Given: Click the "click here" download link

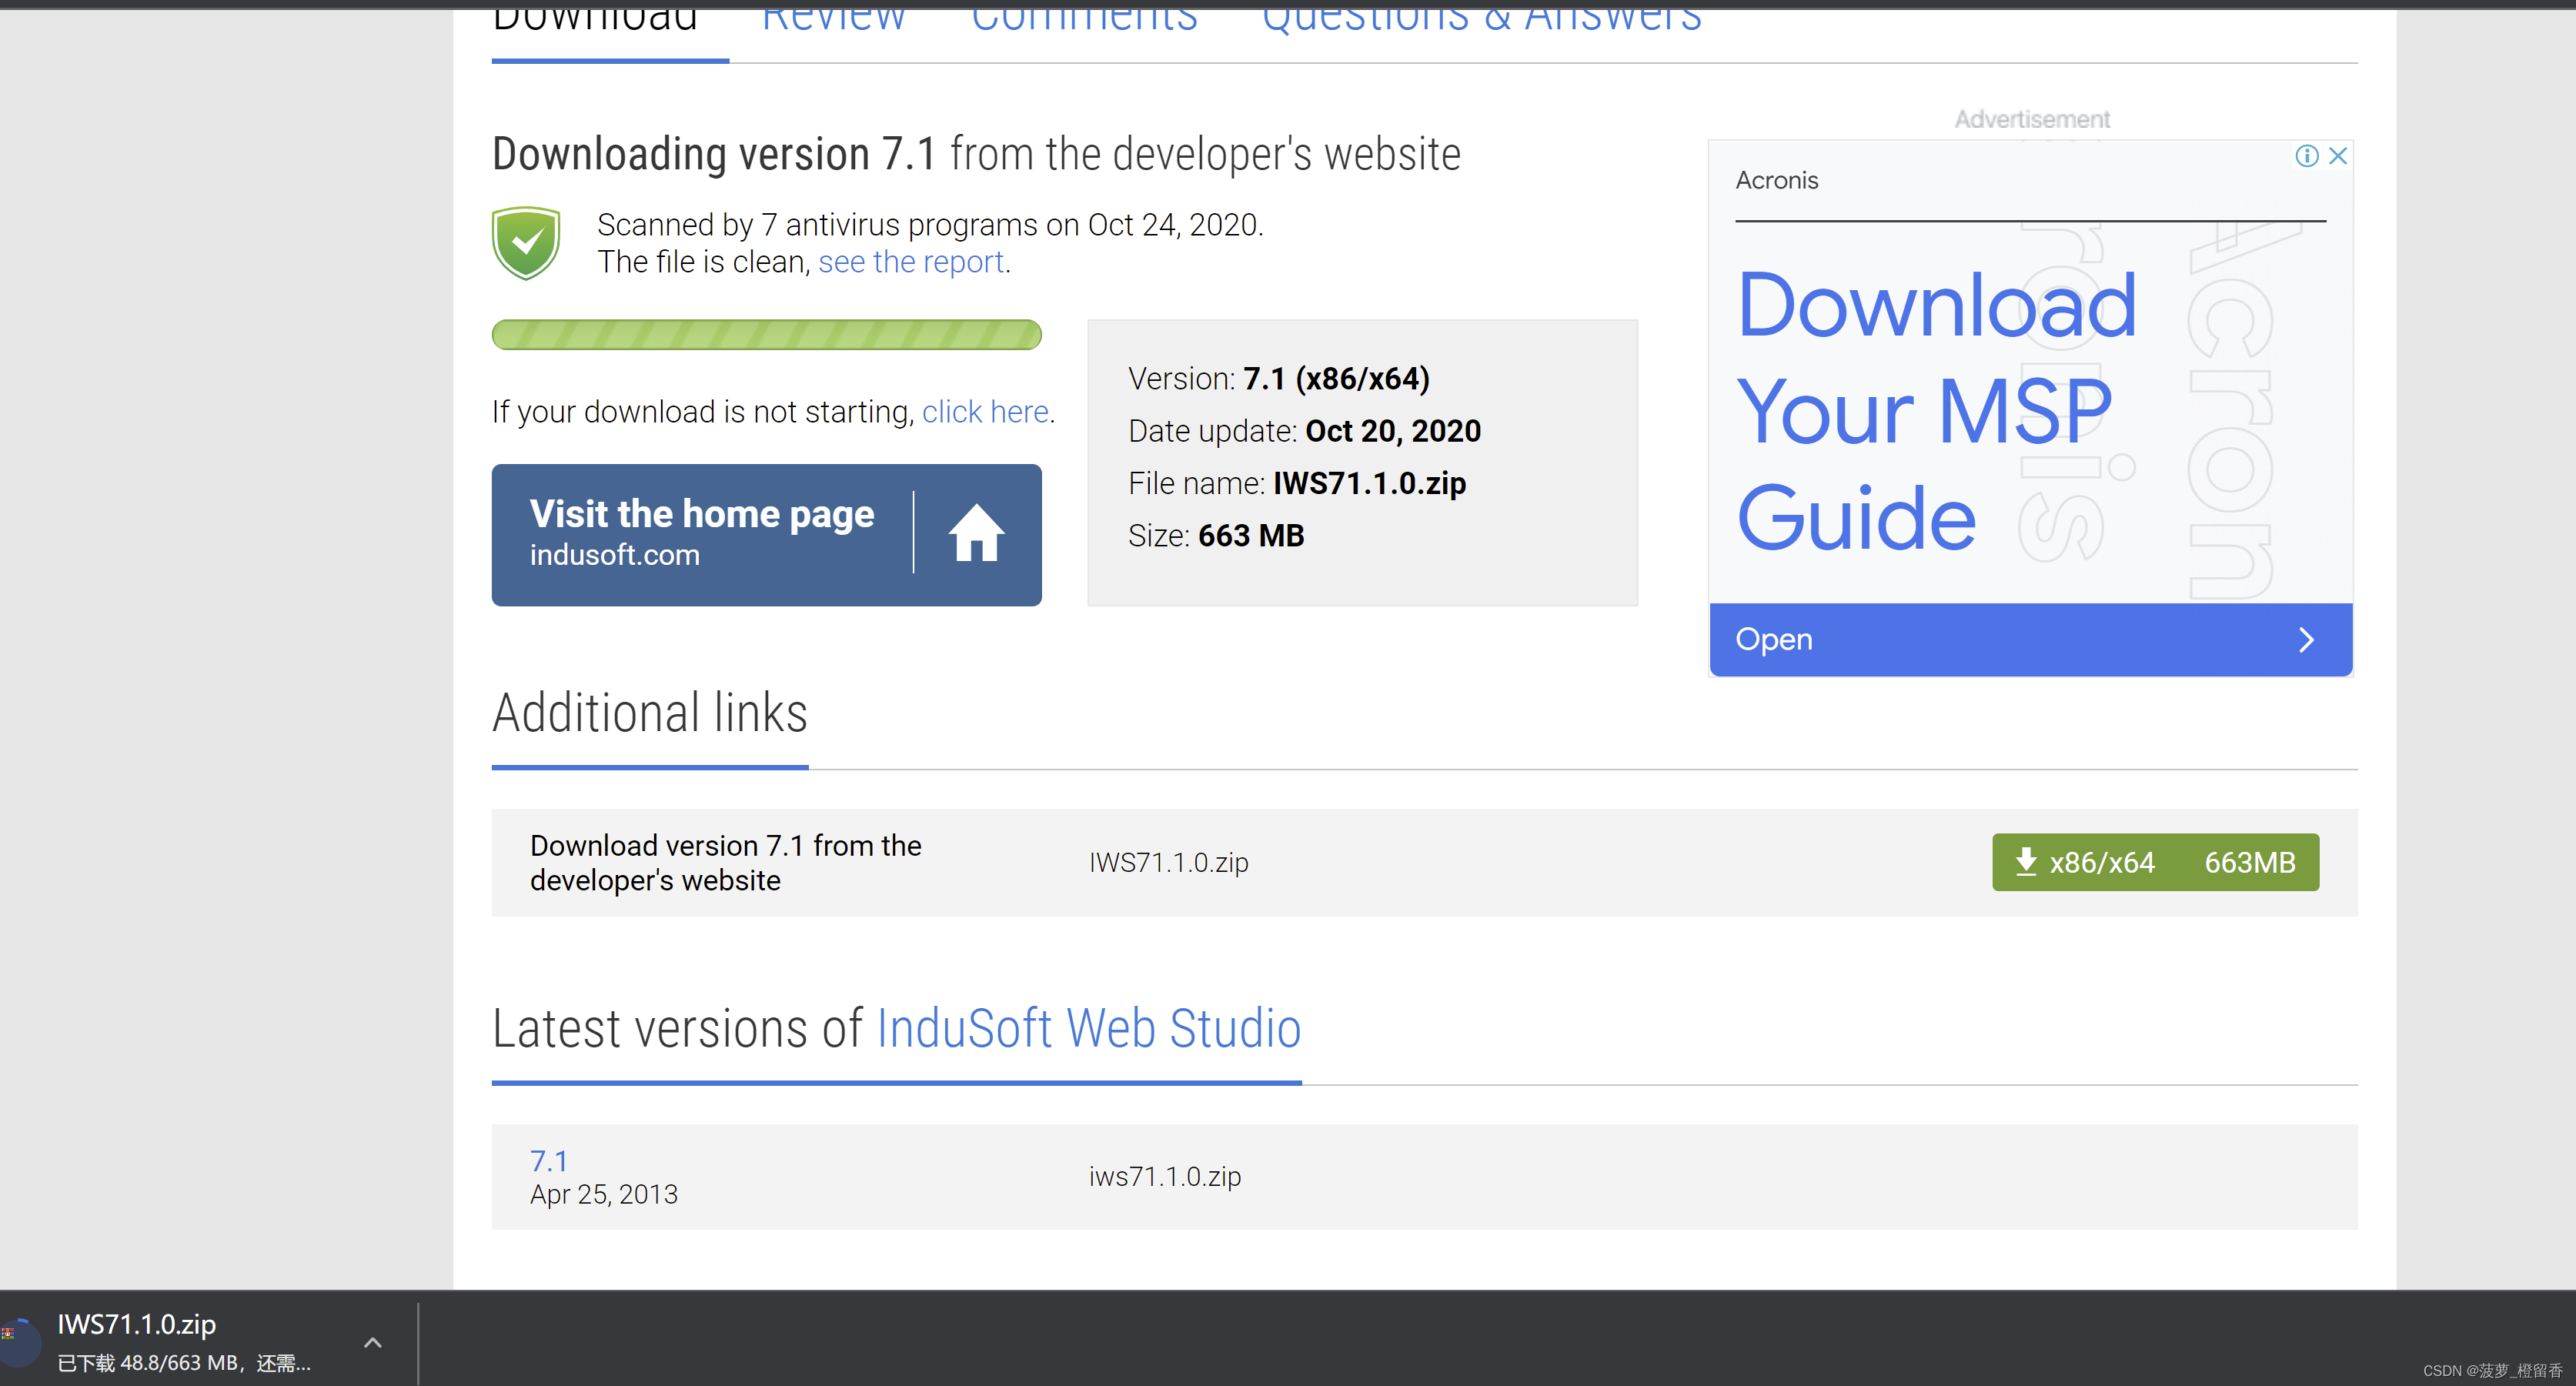Looking at the screenshot, I should pos(984,412).
